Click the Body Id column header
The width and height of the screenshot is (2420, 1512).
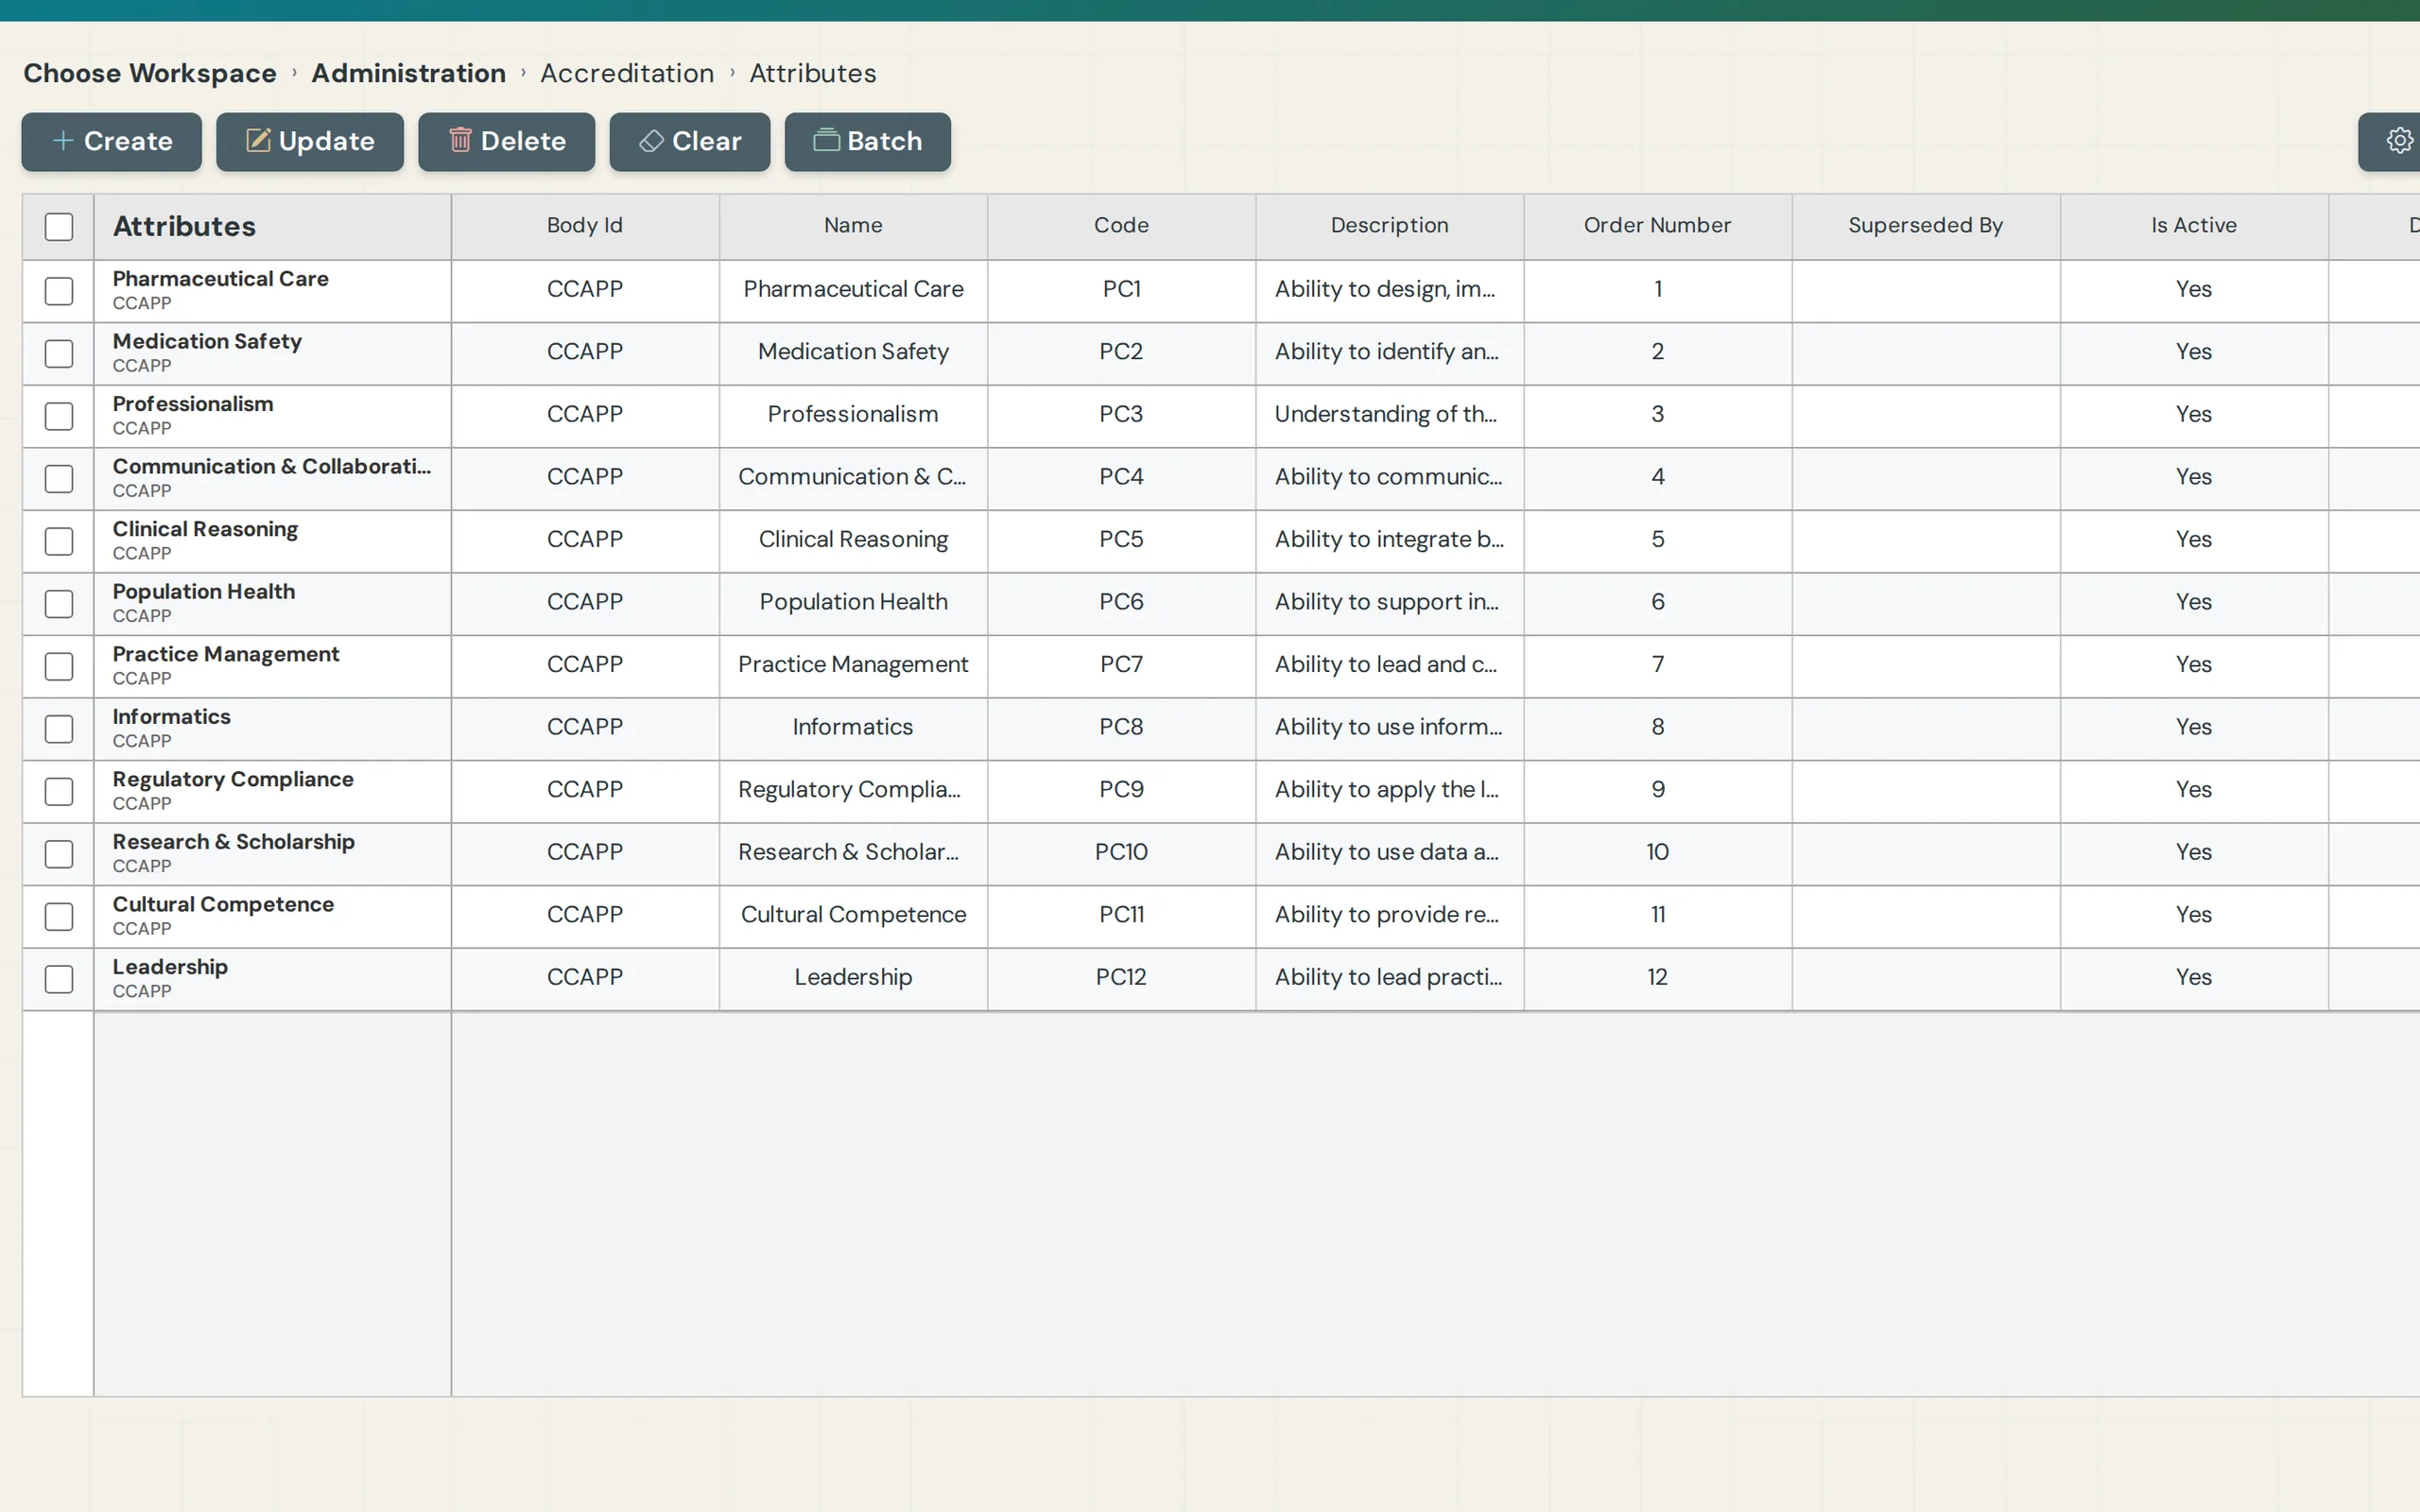(585, 225)
